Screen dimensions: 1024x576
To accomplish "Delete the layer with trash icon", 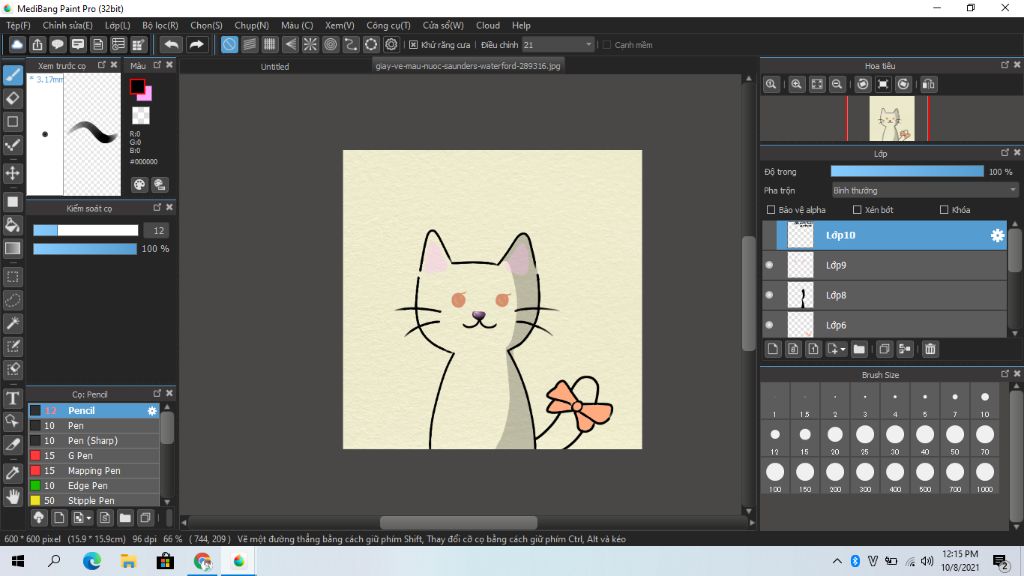I will 931,349.
